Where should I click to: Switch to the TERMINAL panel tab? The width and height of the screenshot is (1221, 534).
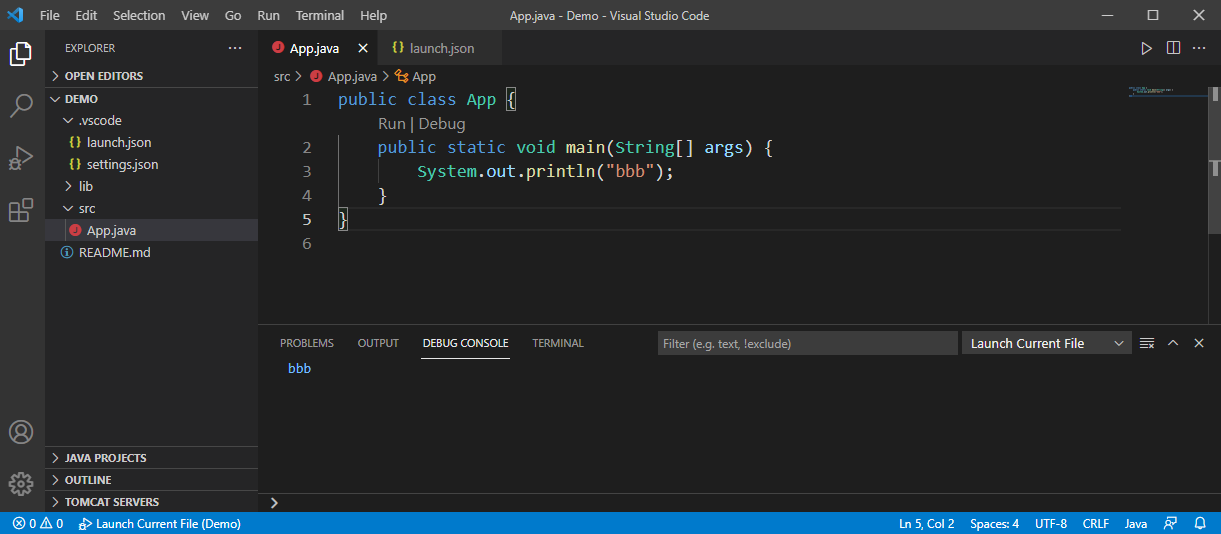pos(558,343)
